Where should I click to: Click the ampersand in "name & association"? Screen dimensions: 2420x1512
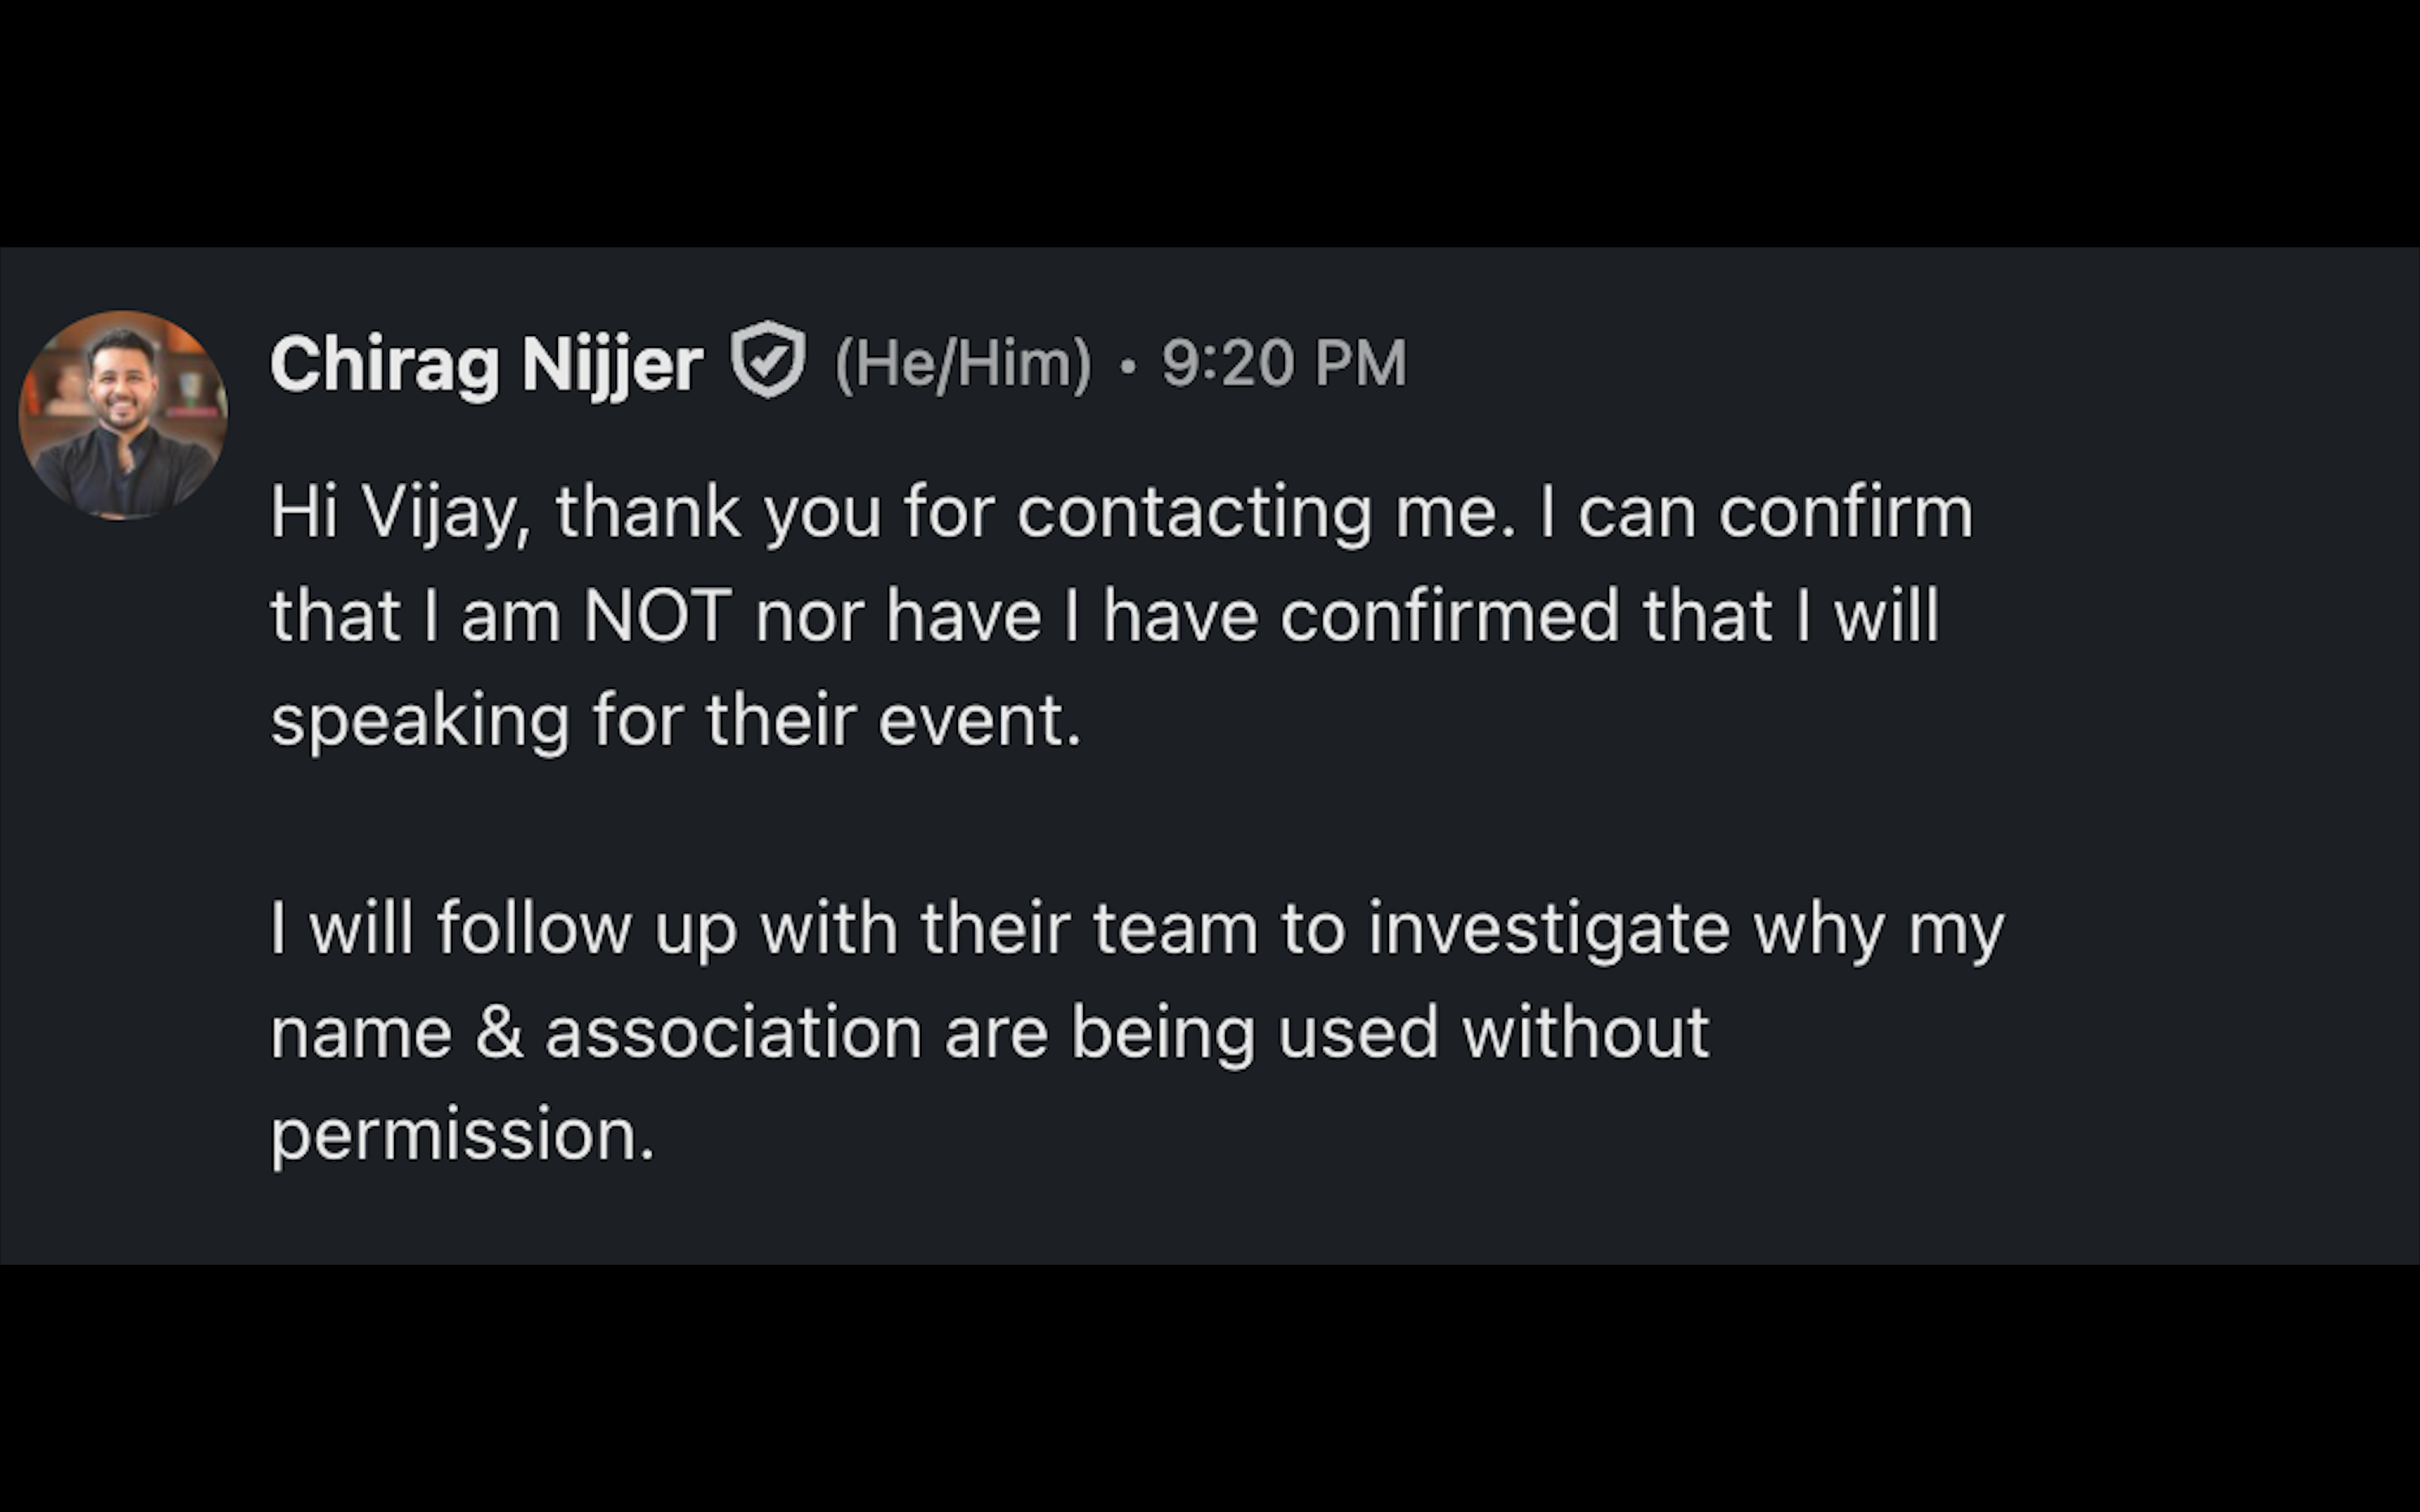coord(499,1032)
